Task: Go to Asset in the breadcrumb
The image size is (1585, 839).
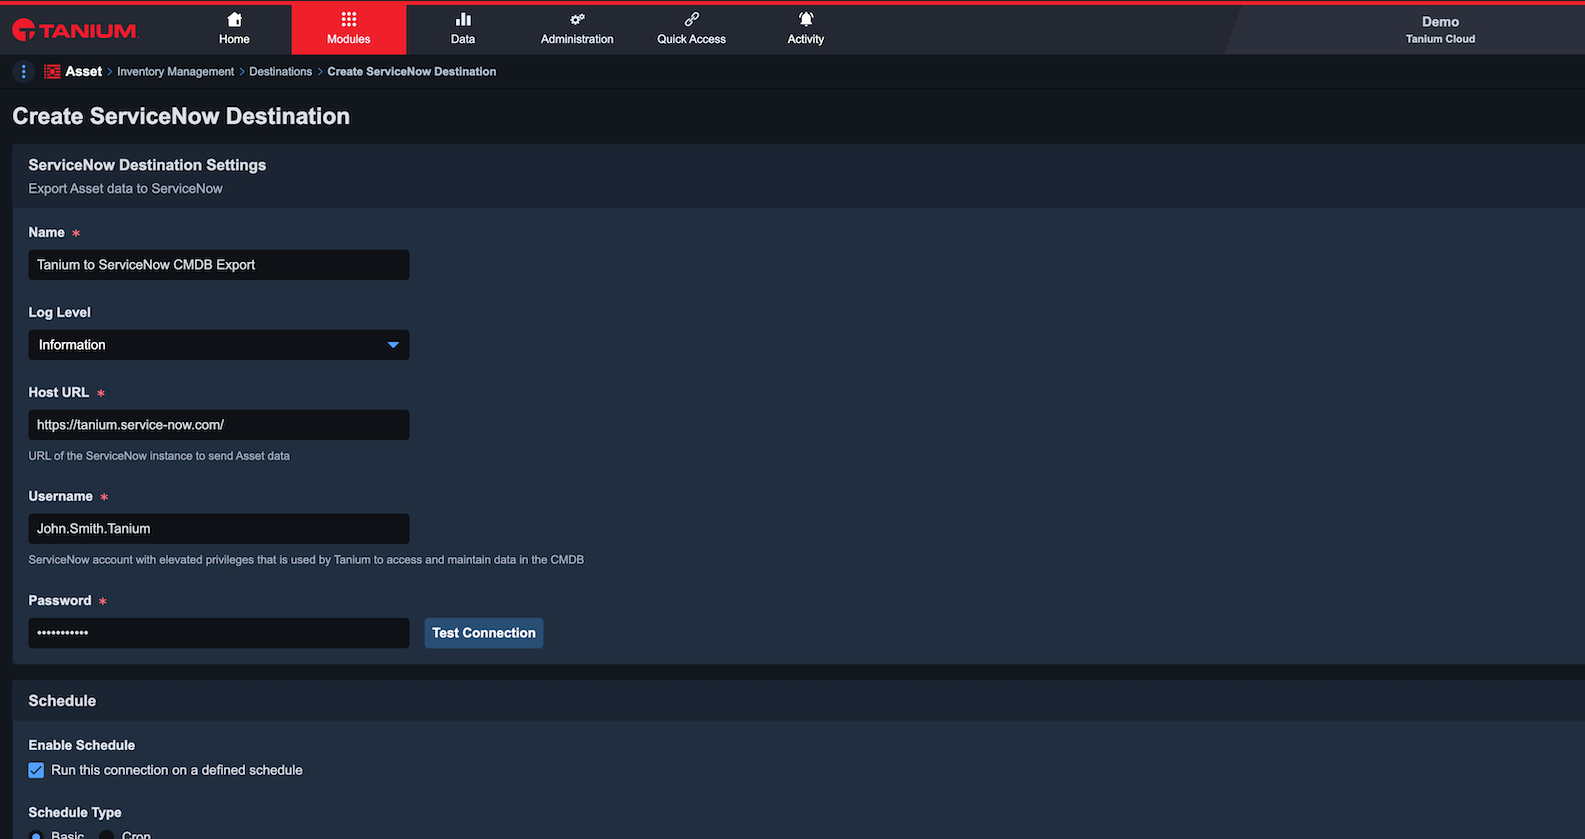Action: coord(84,71)
